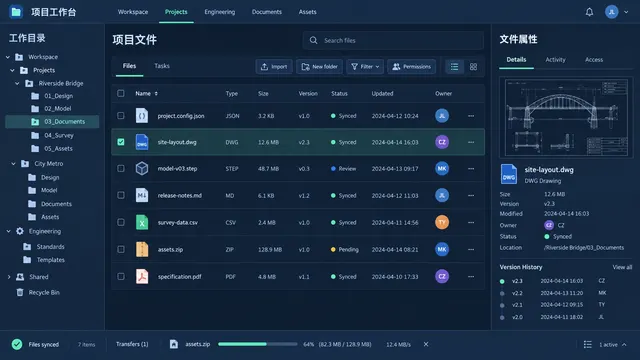
Task: Open more options for project.config.json
Action: tap(471, 116)
